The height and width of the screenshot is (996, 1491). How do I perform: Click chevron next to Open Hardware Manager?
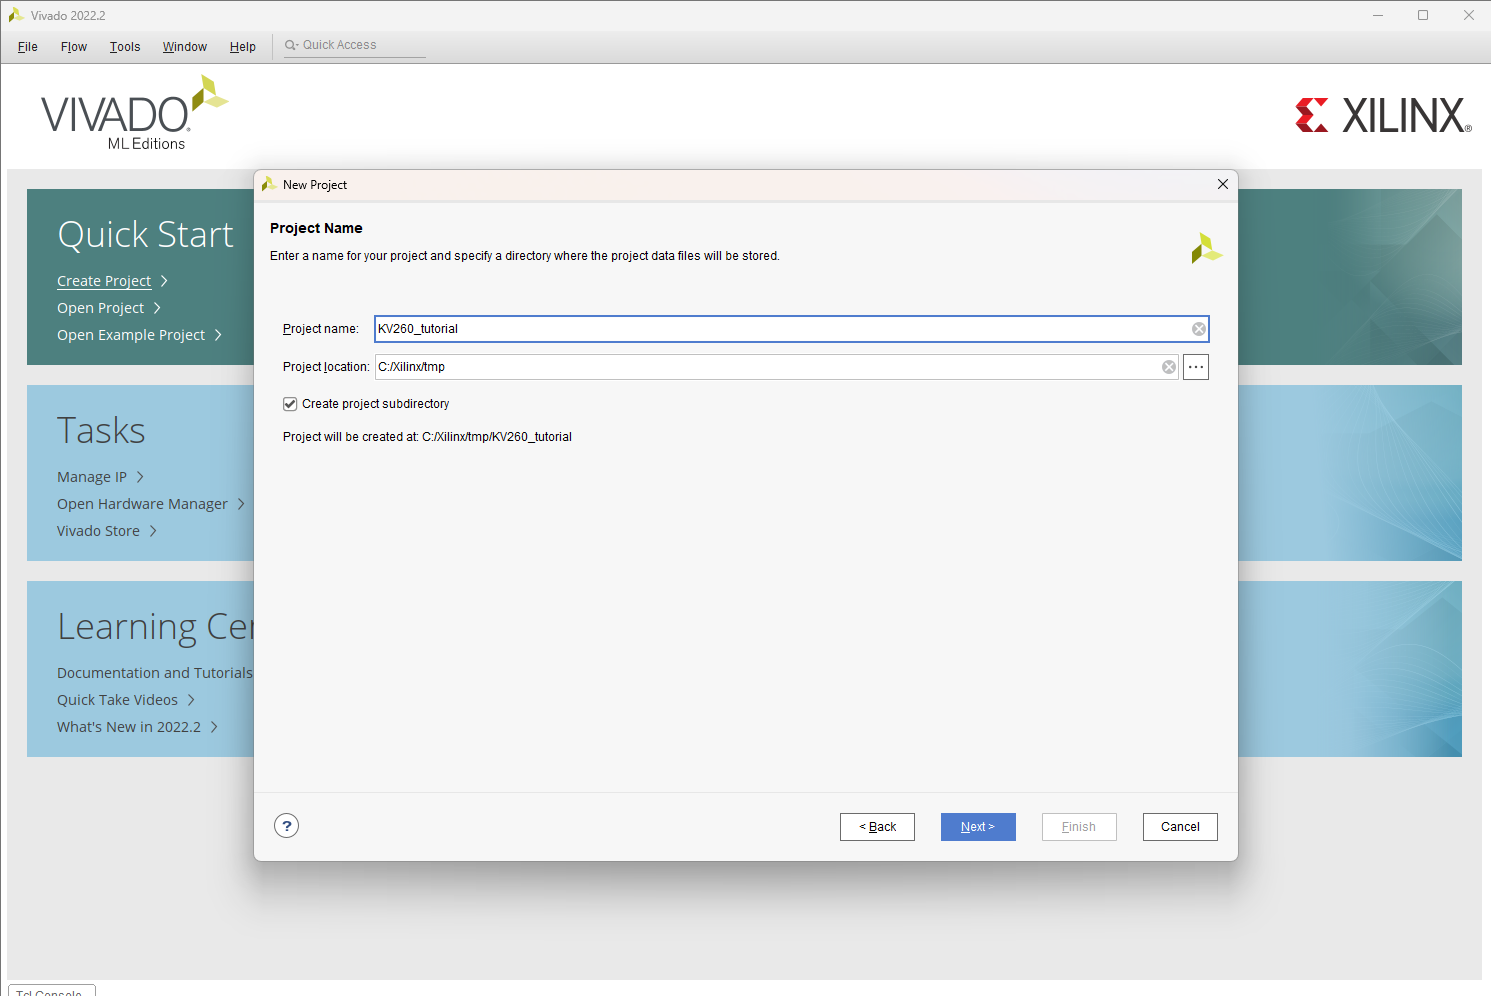point(241,504)
